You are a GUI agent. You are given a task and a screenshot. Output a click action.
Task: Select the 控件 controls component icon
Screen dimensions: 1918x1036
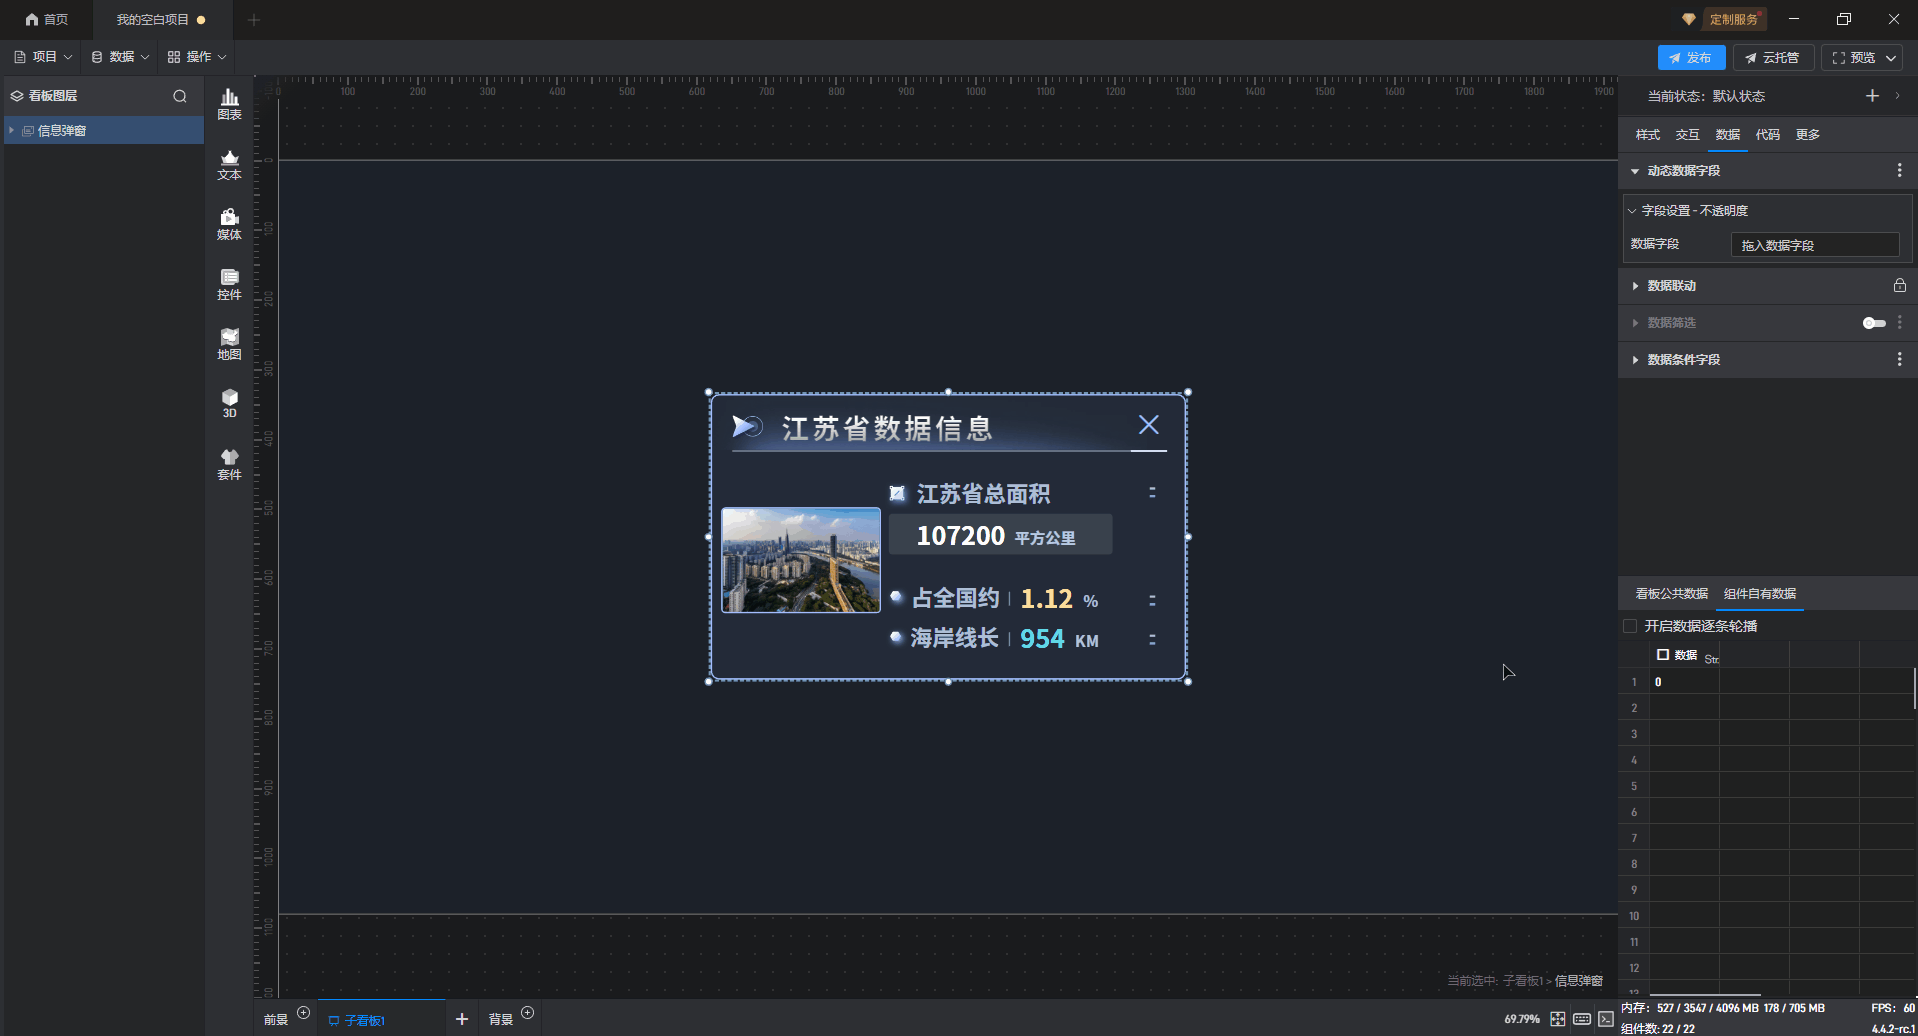tap(229, 284)
